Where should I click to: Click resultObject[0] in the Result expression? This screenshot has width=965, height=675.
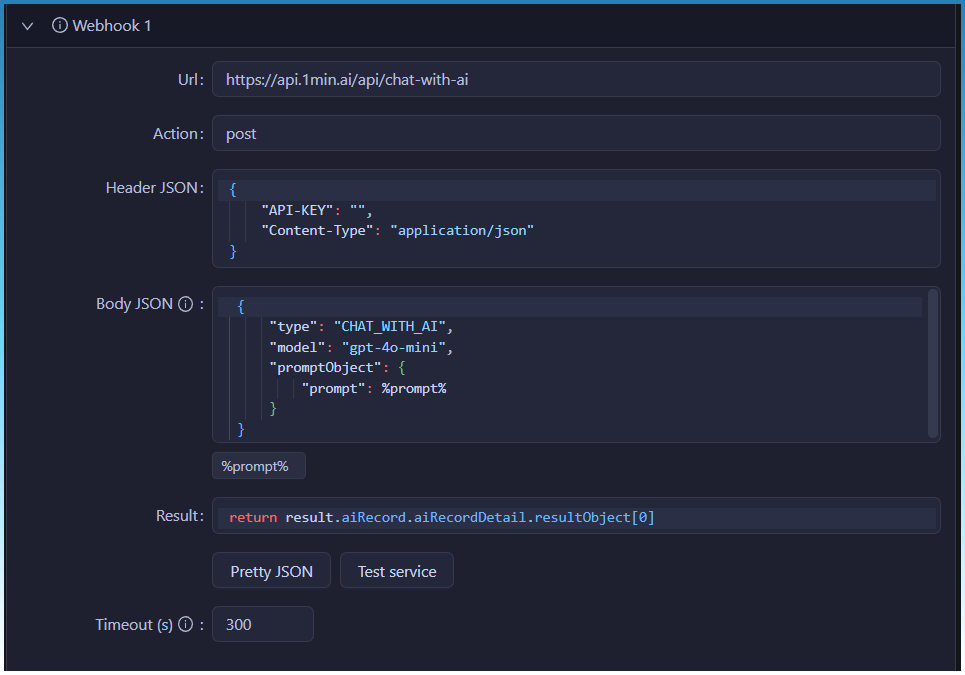596,517
